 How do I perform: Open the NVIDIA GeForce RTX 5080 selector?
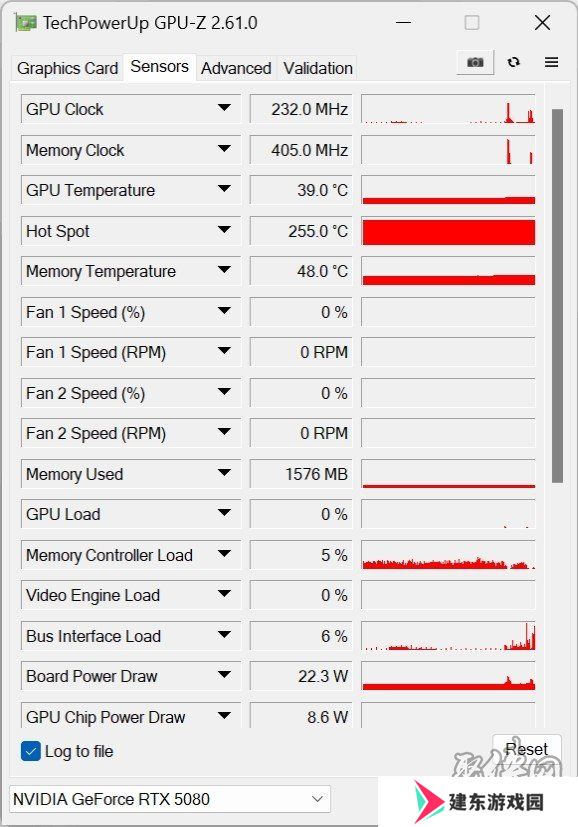tap(170, 799)
